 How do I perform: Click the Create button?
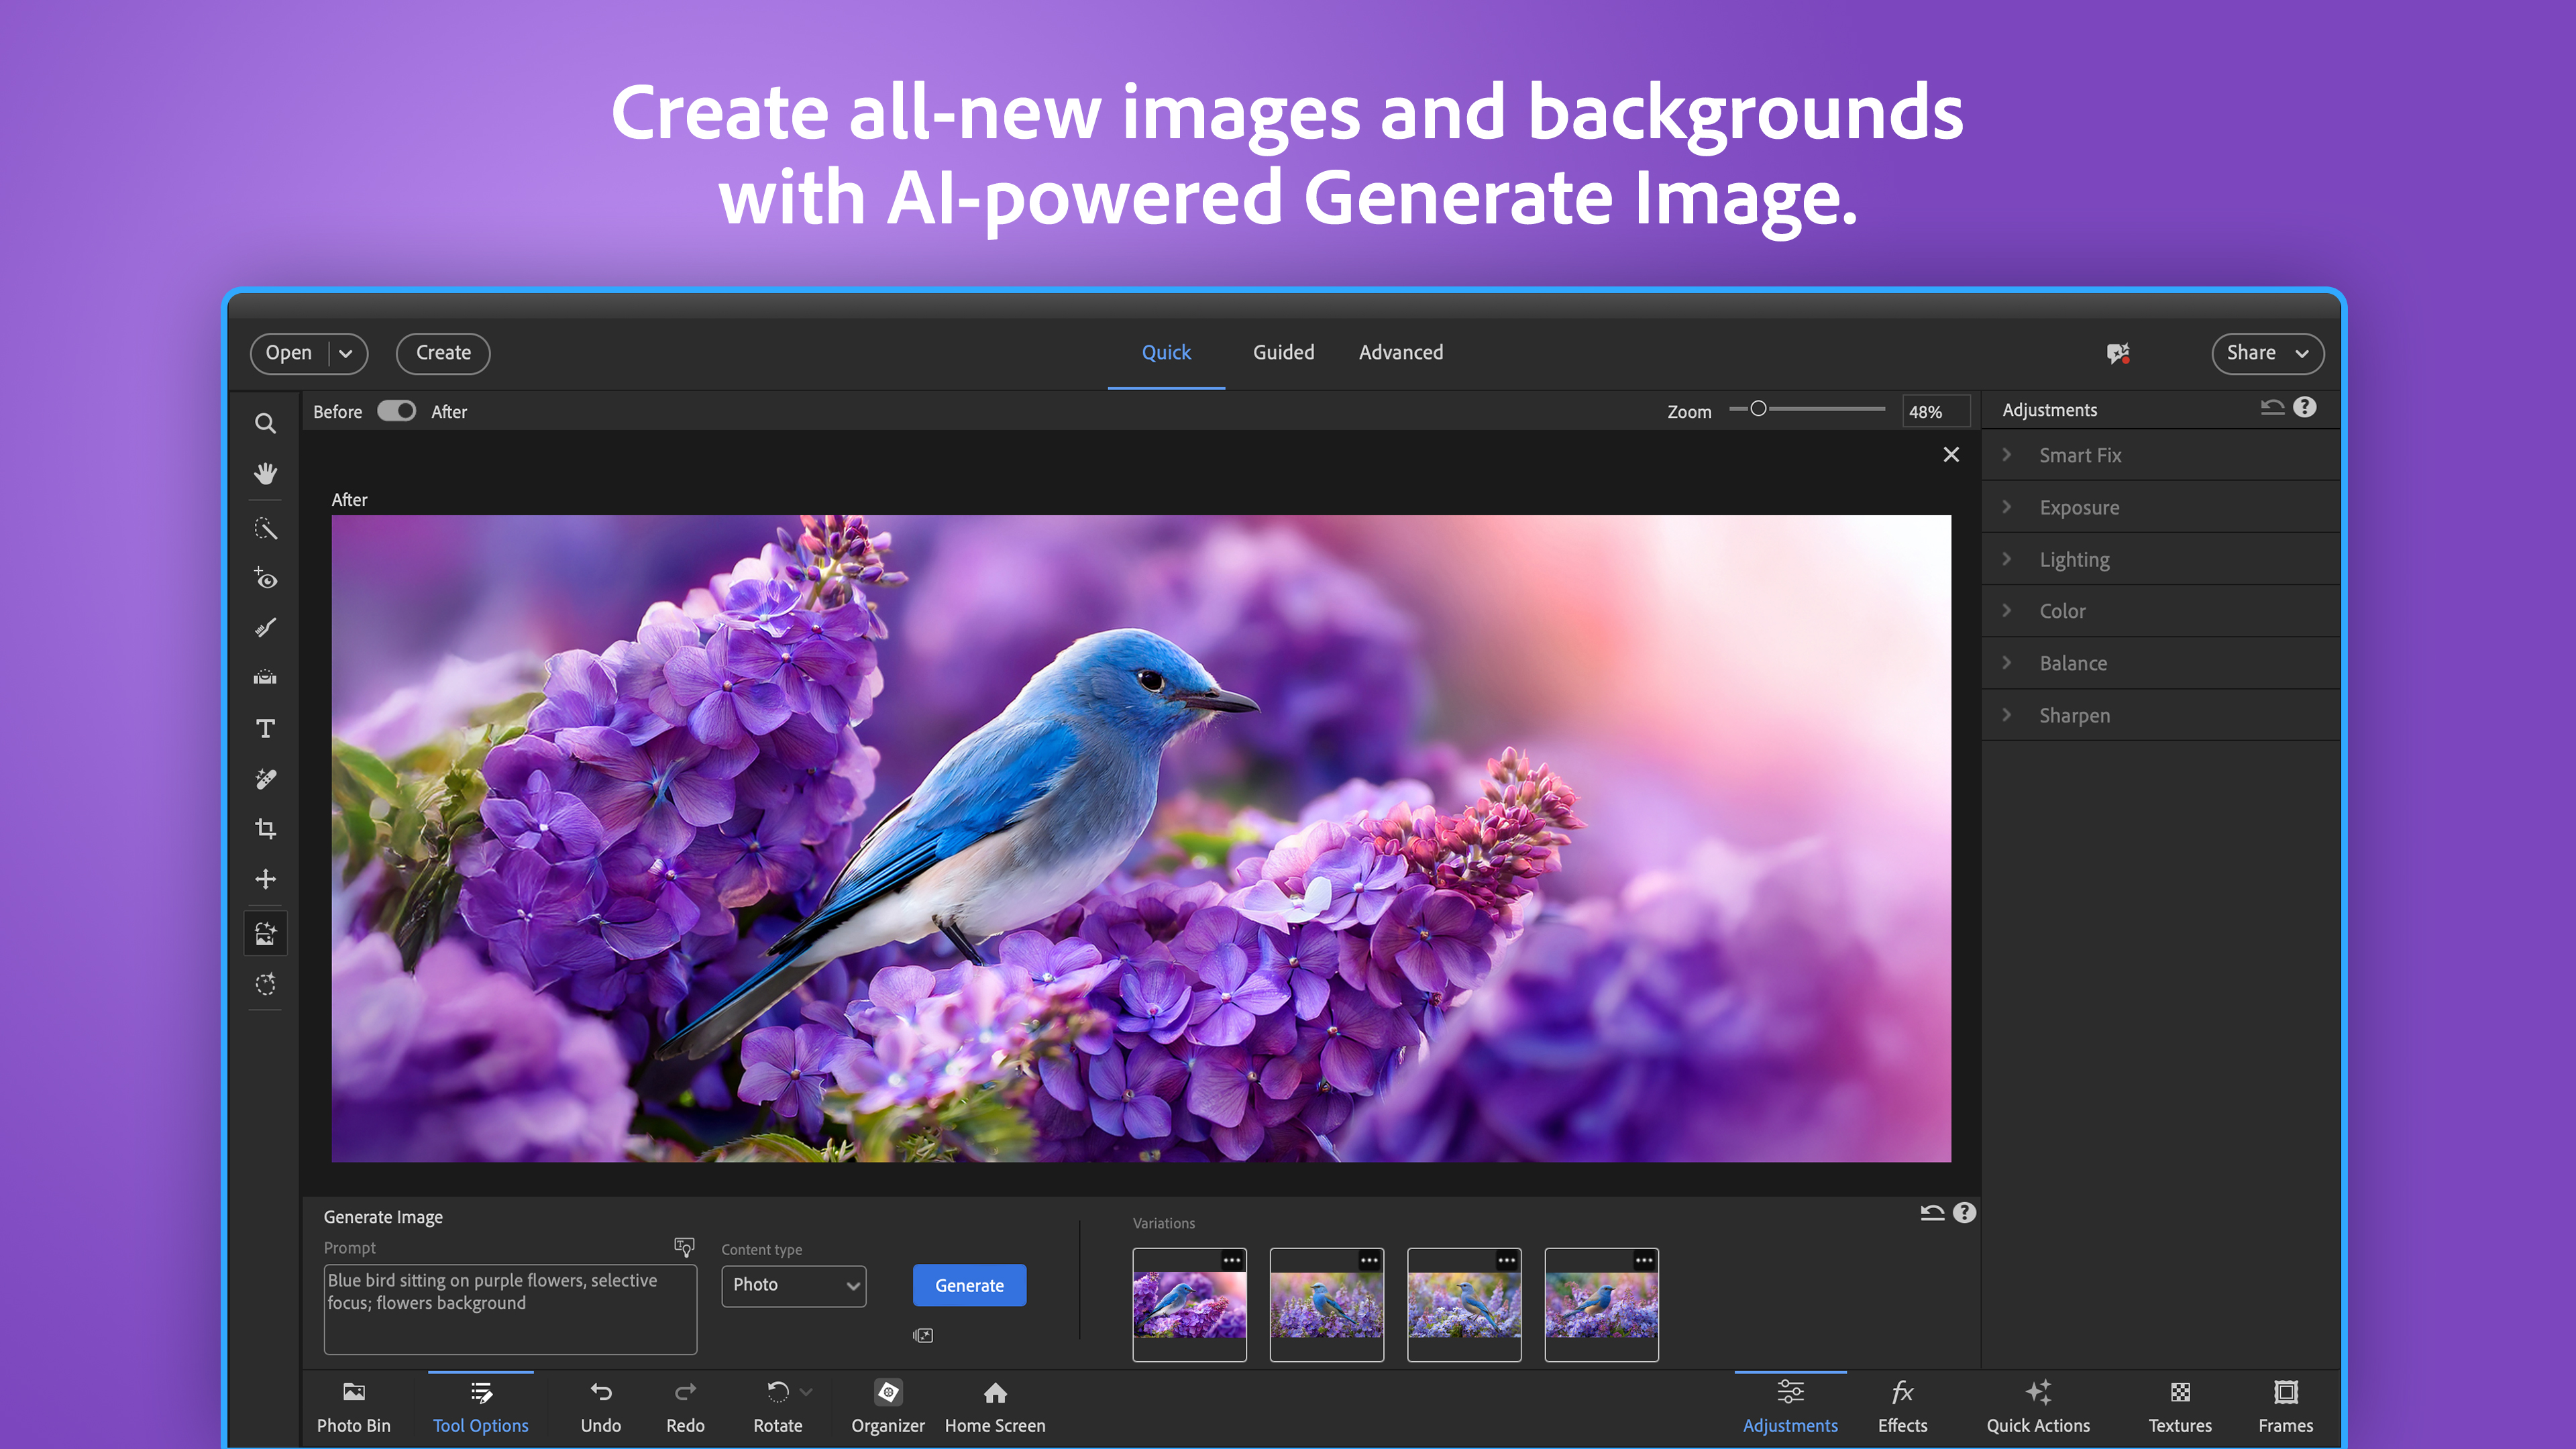[442, 353]
